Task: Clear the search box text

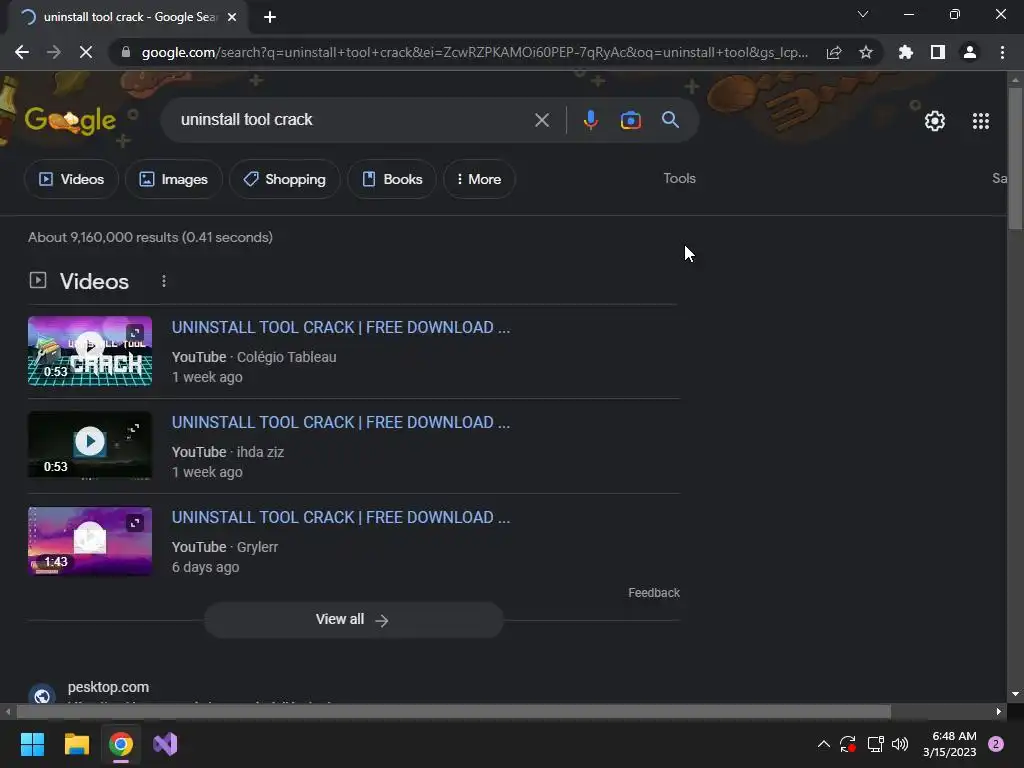Action: pyautogui.click(x=542, y=120)
